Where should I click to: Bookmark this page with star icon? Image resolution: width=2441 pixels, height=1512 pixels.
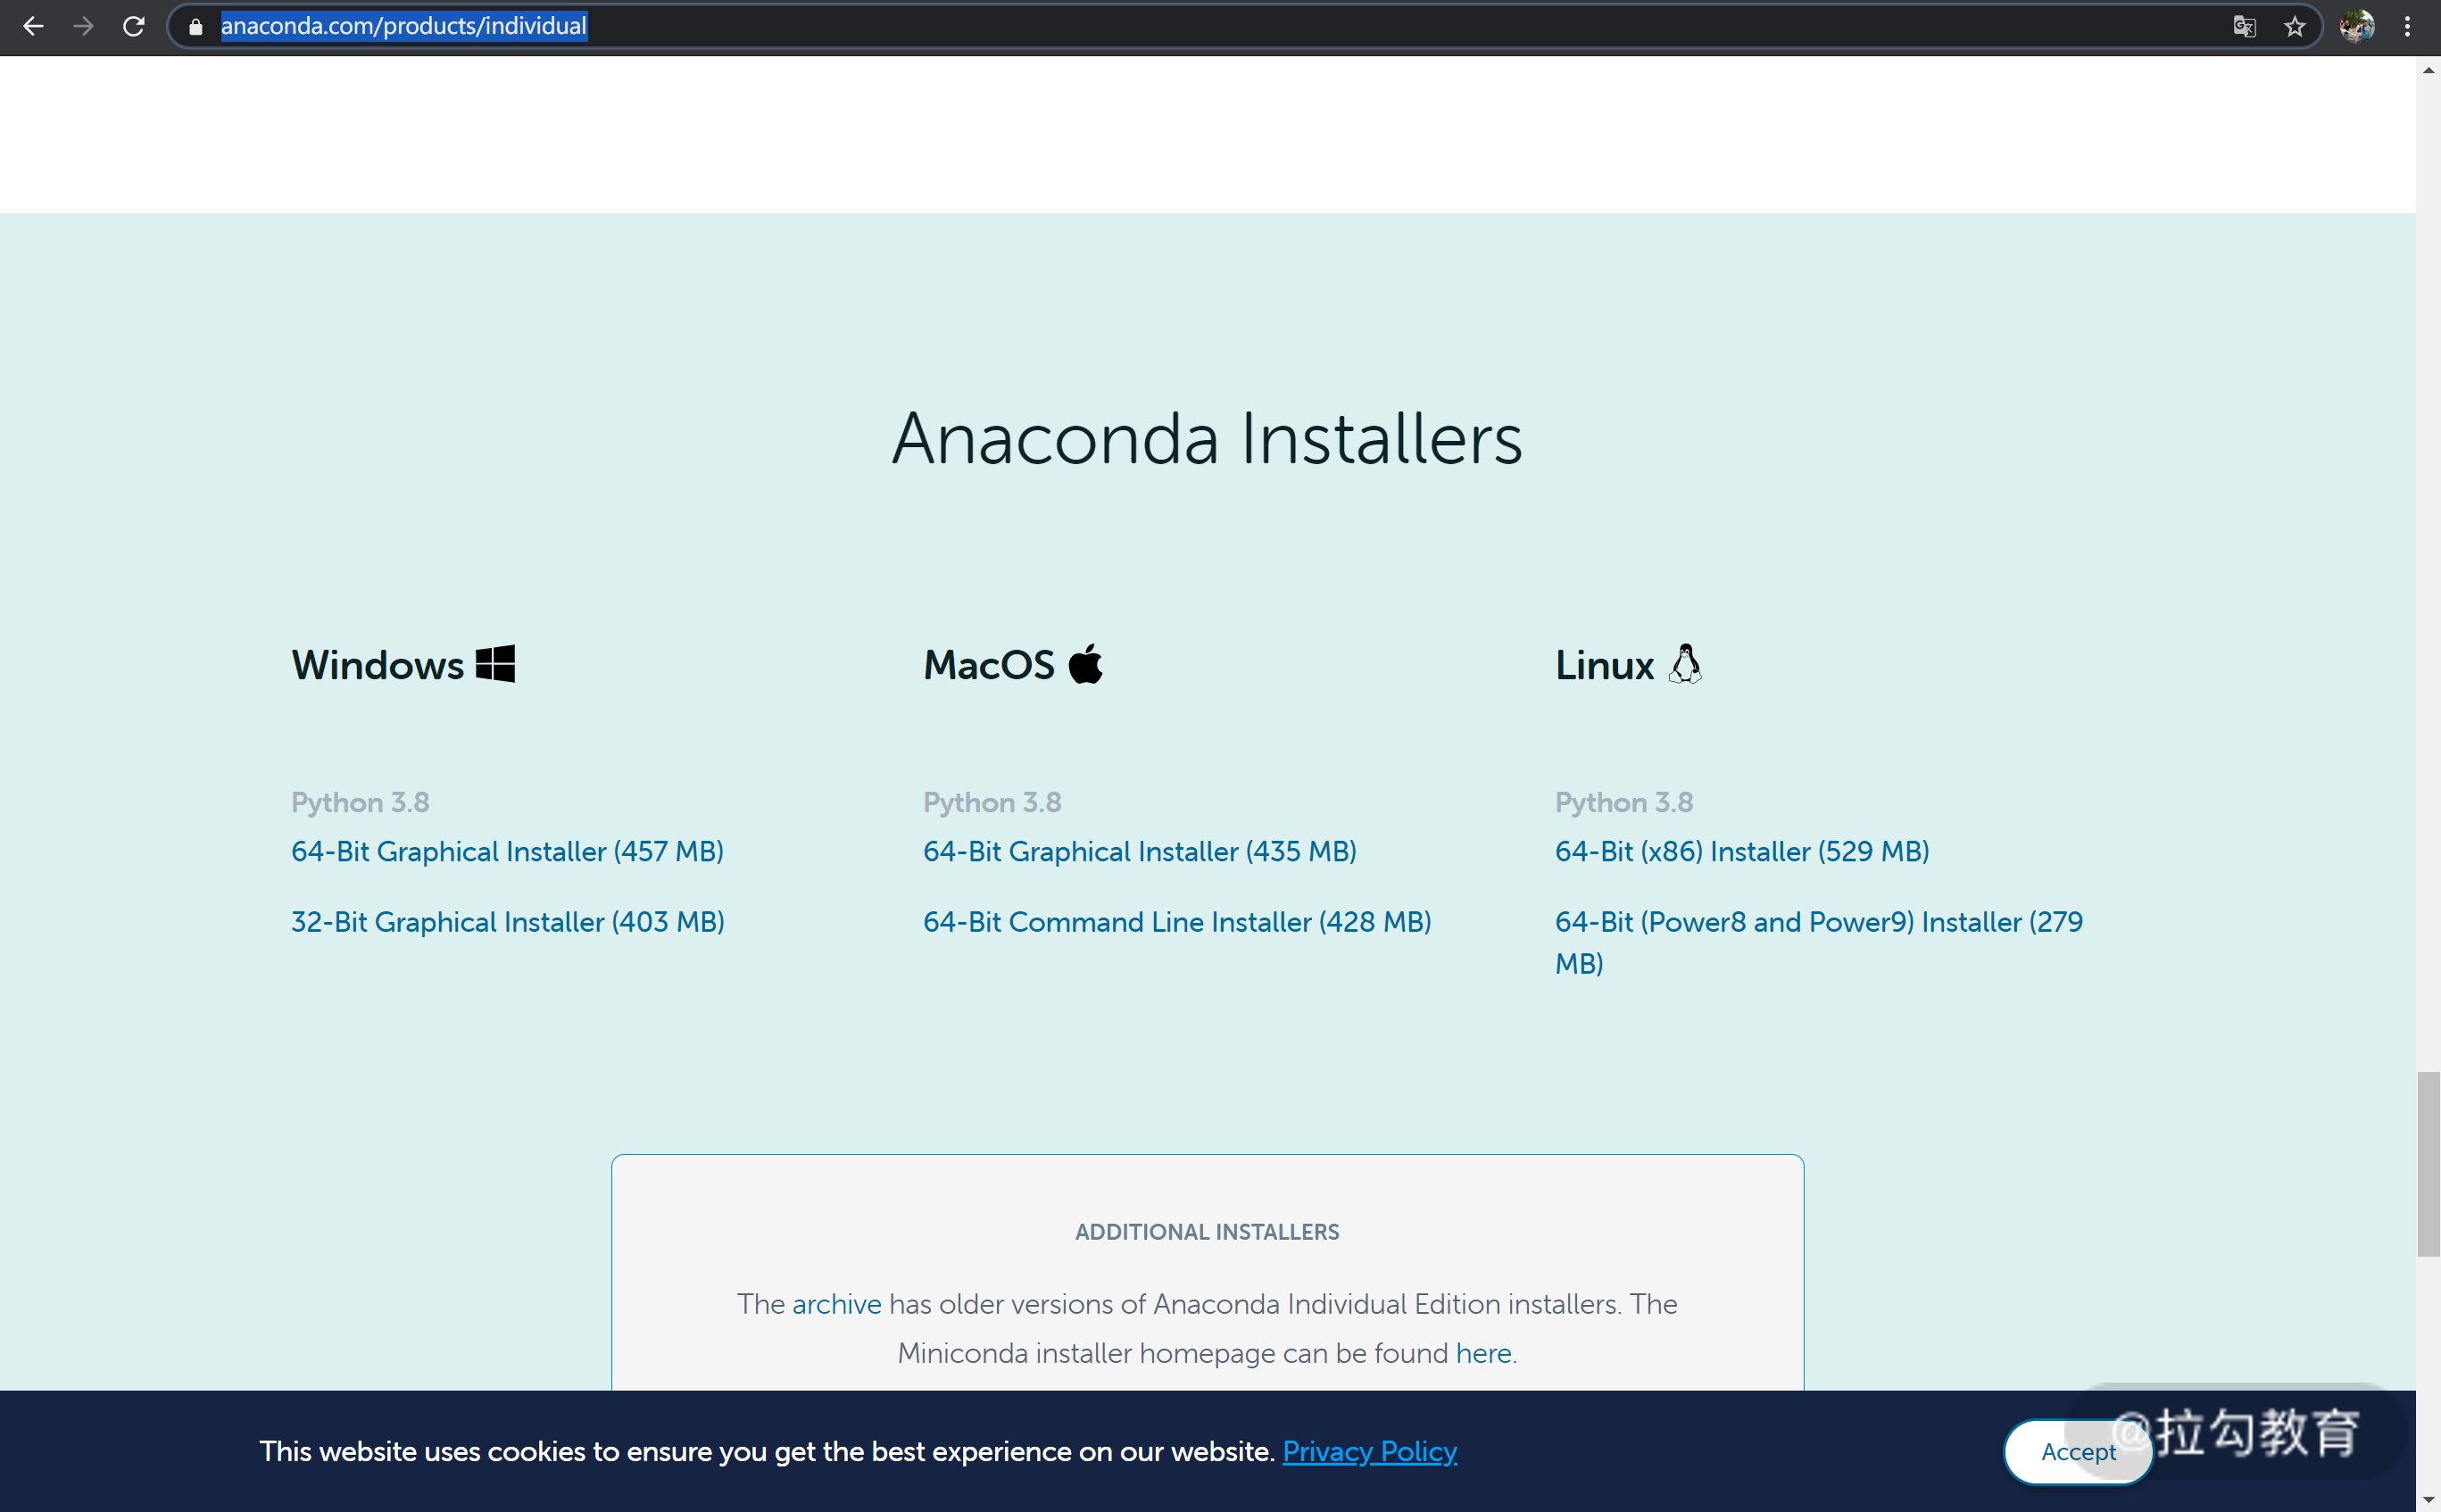pyautogui.click(x=2294, y=27)
